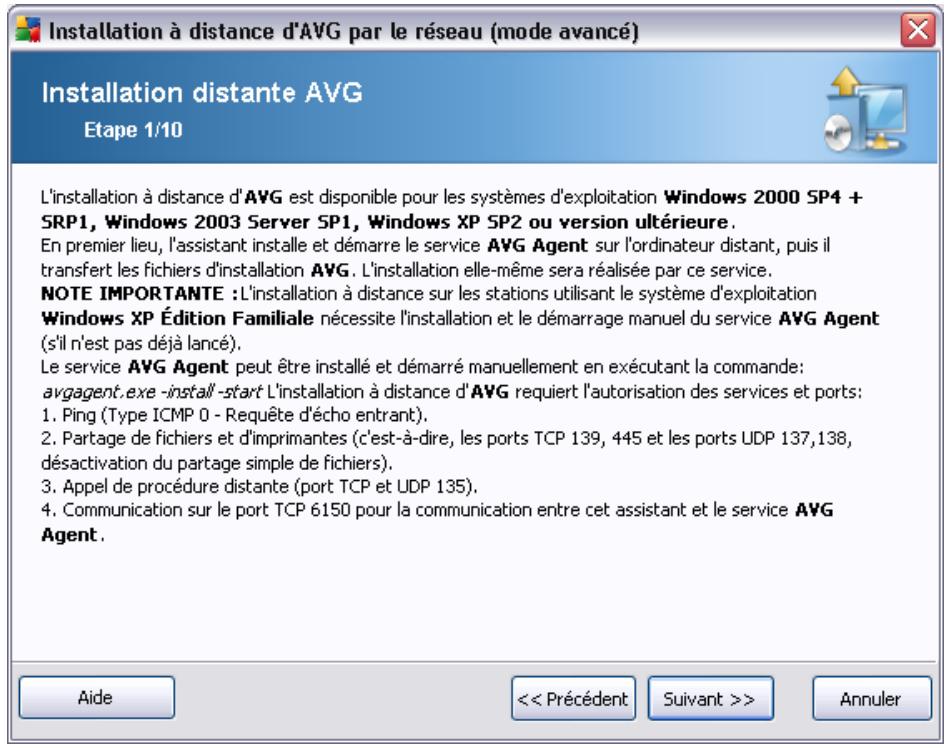Click the heading 'Installation distante AVG'
948x748 pixels.
tap(202, 93)
